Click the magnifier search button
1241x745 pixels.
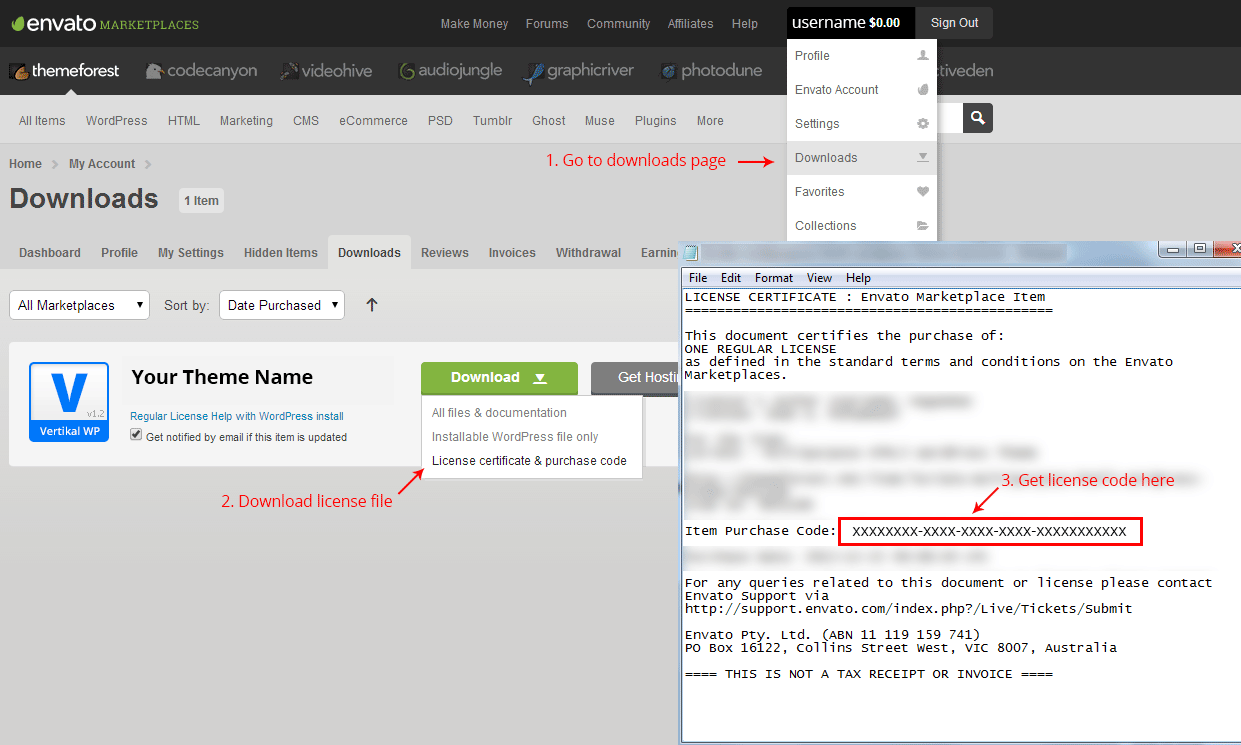point(977,118)
